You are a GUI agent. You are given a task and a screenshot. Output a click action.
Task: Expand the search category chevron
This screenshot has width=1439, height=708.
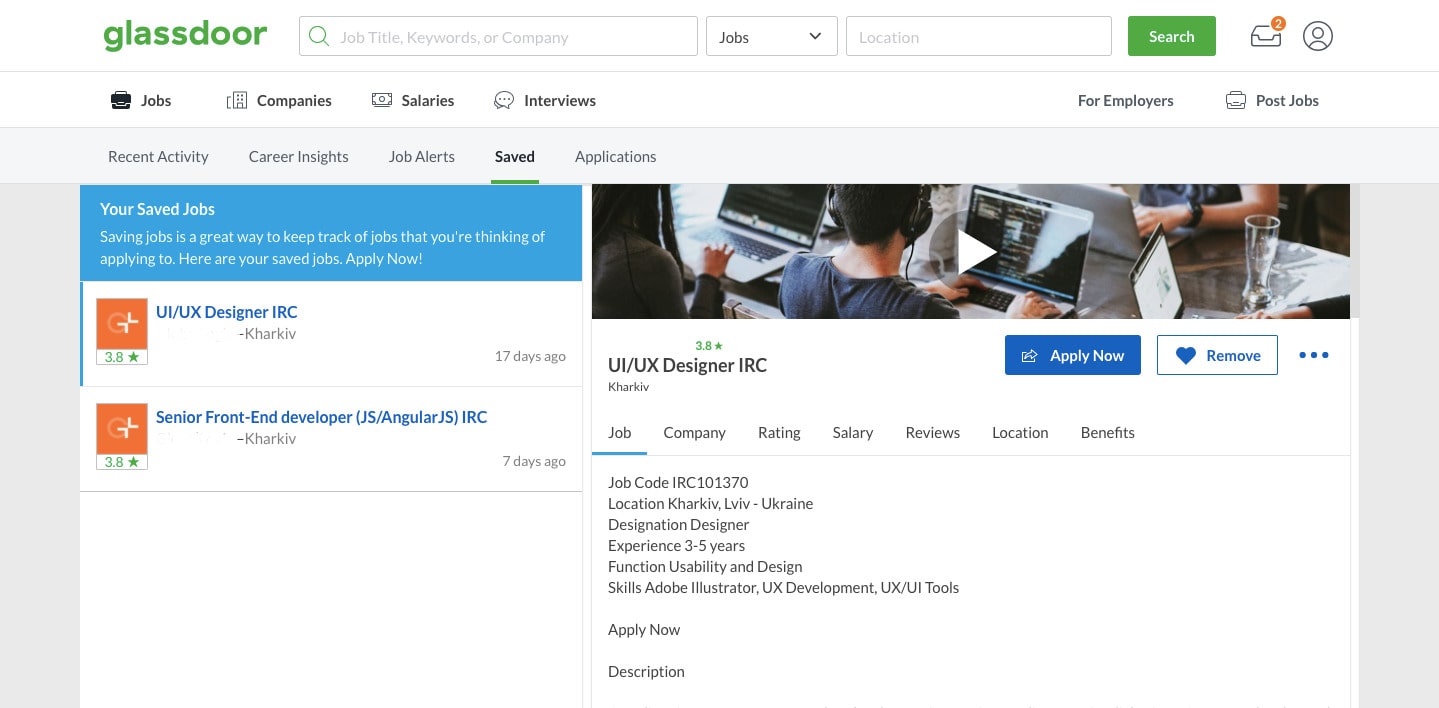pos(814,36)
